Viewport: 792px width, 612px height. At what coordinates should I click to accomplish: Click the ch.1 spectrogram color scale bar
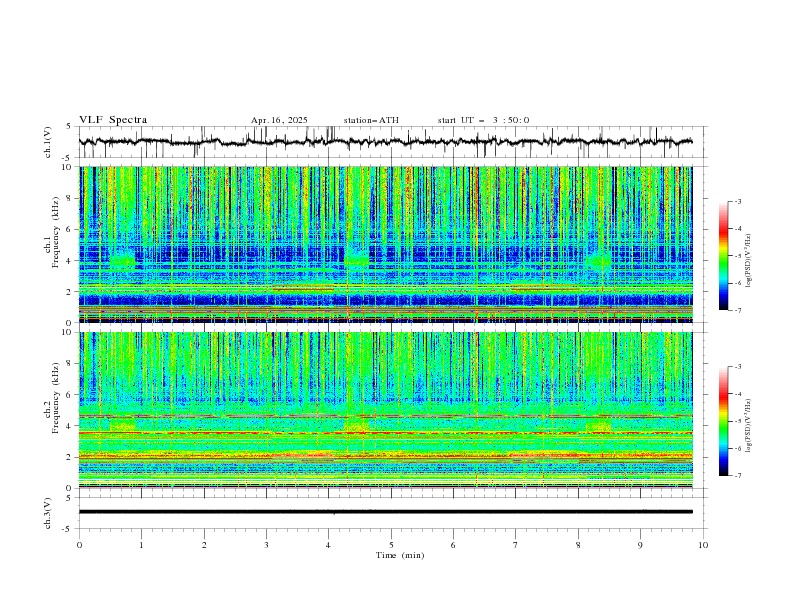[723, 256]
